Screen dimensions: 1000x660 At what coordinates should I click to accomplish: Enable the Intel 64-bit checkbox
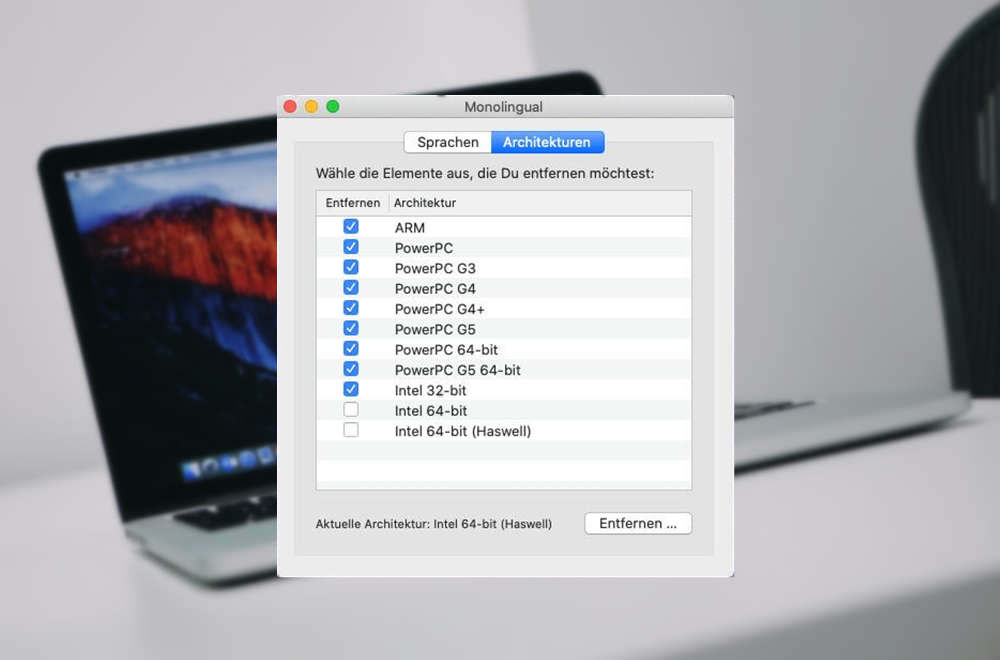[x=351, y=410]
